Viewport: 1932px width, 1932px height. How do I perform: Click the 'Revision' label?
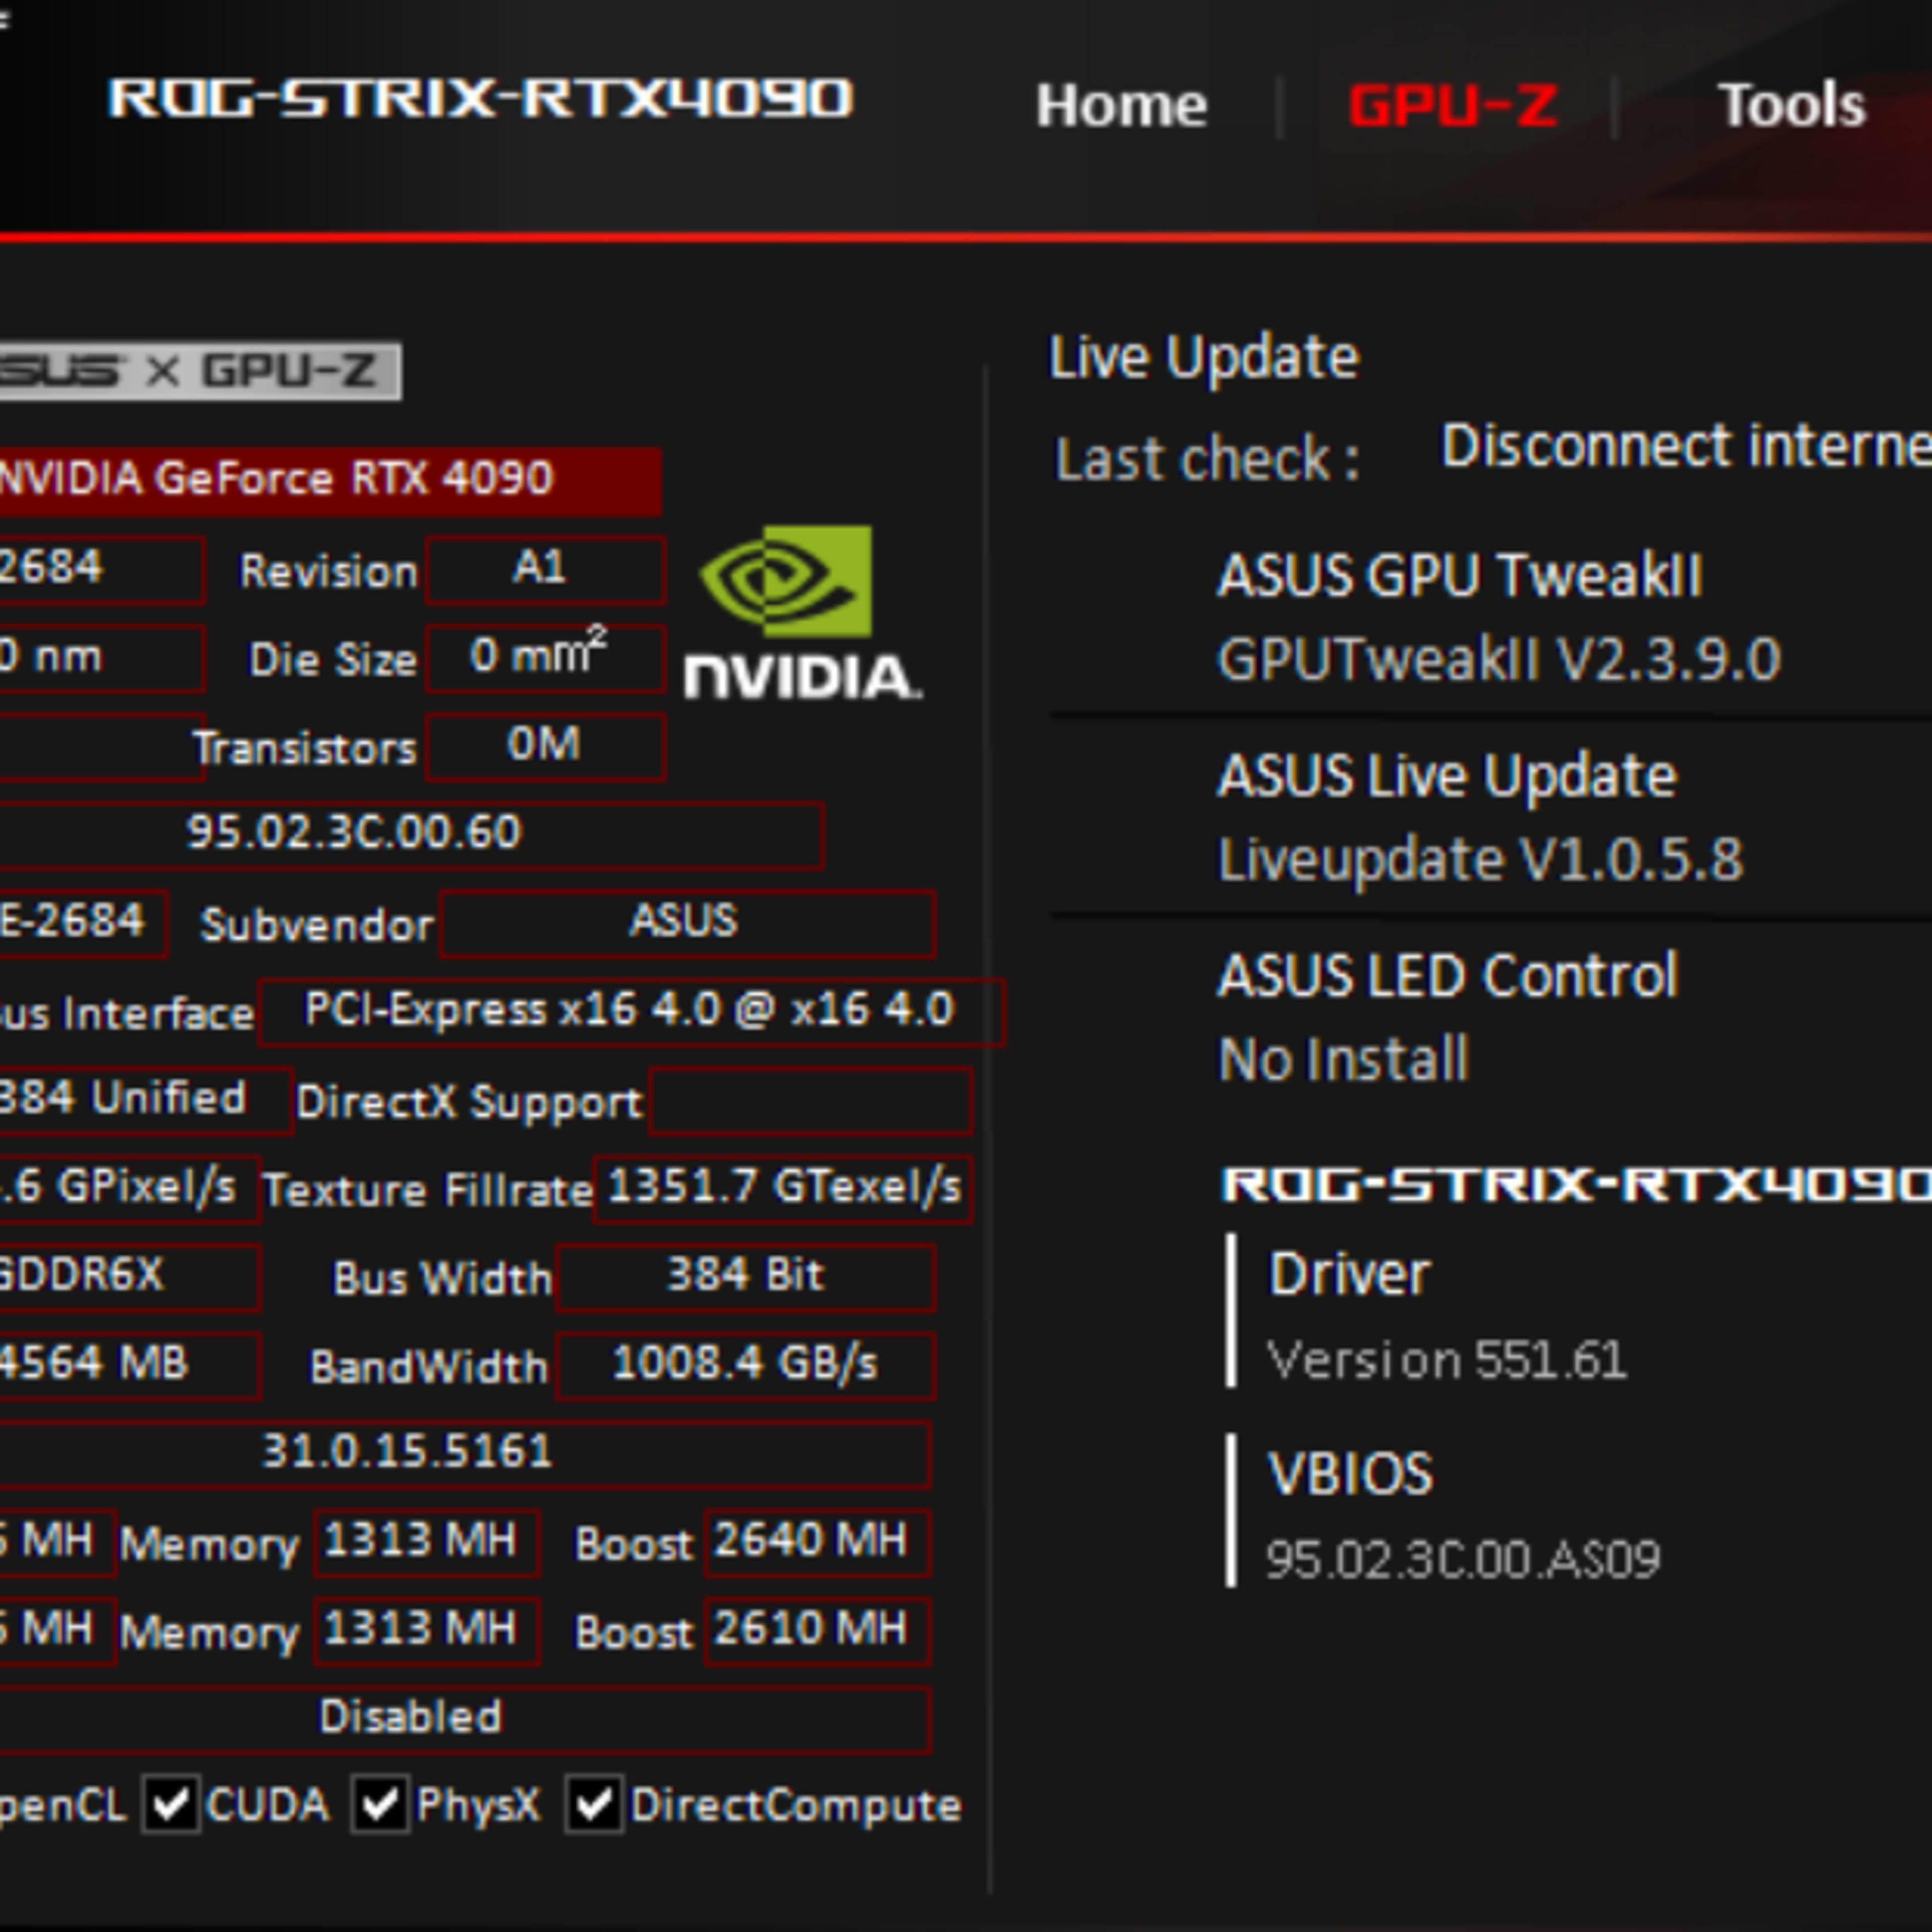point(329,572)
